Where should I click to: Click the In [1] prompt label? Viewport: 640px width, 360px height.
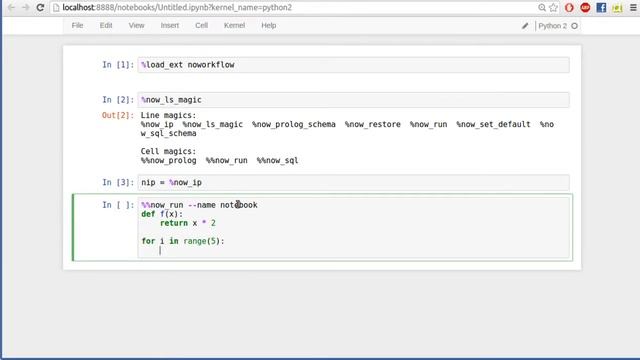point(118,65)
